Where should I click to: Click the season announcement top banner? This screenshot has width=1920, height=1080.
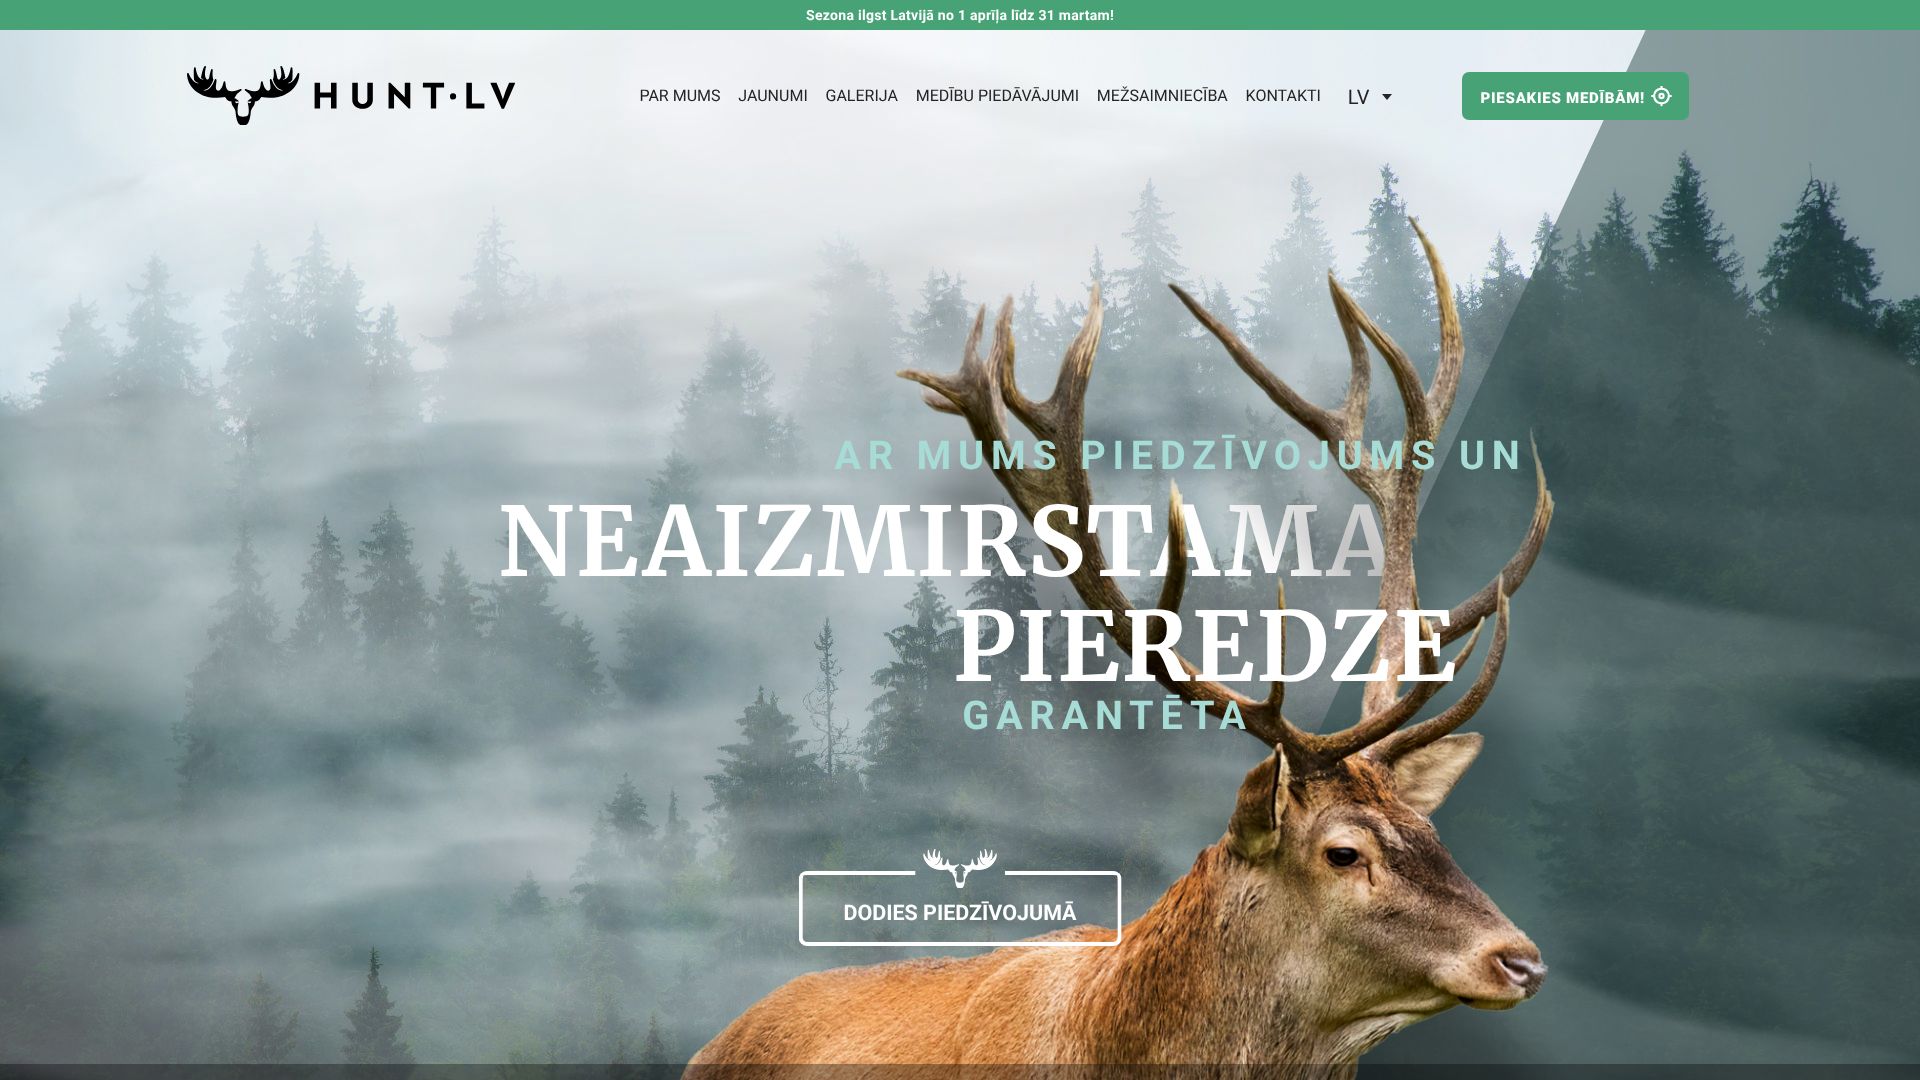tap(960, 15)
